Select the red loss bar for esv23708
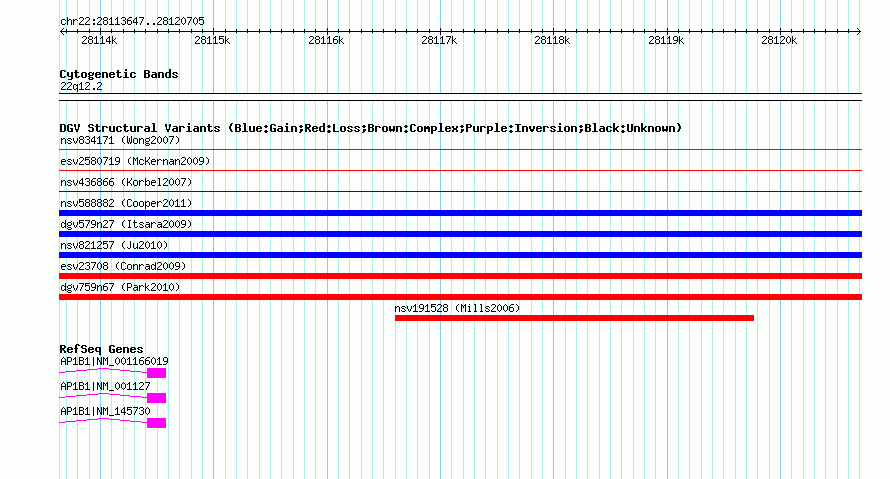The height and width of the screenshot is (479, 890). 460,276
